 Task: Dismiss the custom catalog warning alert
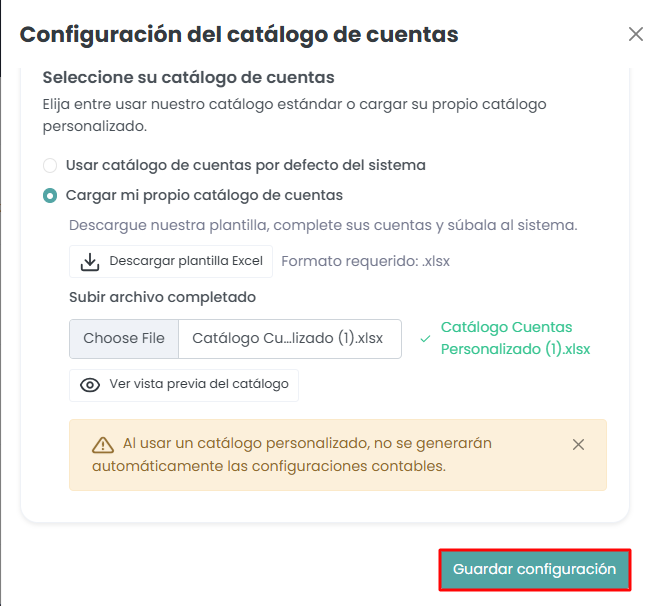(x=578, y=444)
